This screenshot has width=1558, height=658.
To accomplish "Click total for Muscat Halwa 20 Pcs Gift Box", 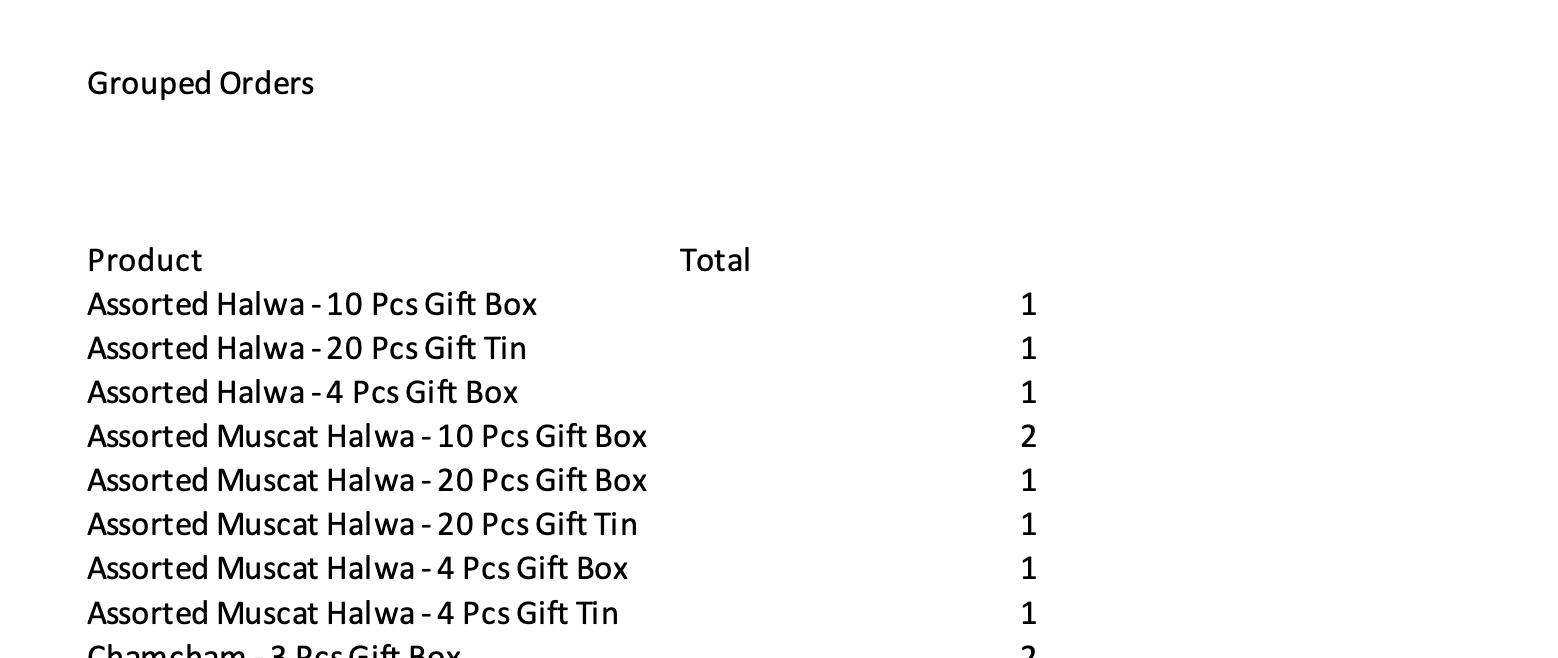I will tap(1028, 481).
